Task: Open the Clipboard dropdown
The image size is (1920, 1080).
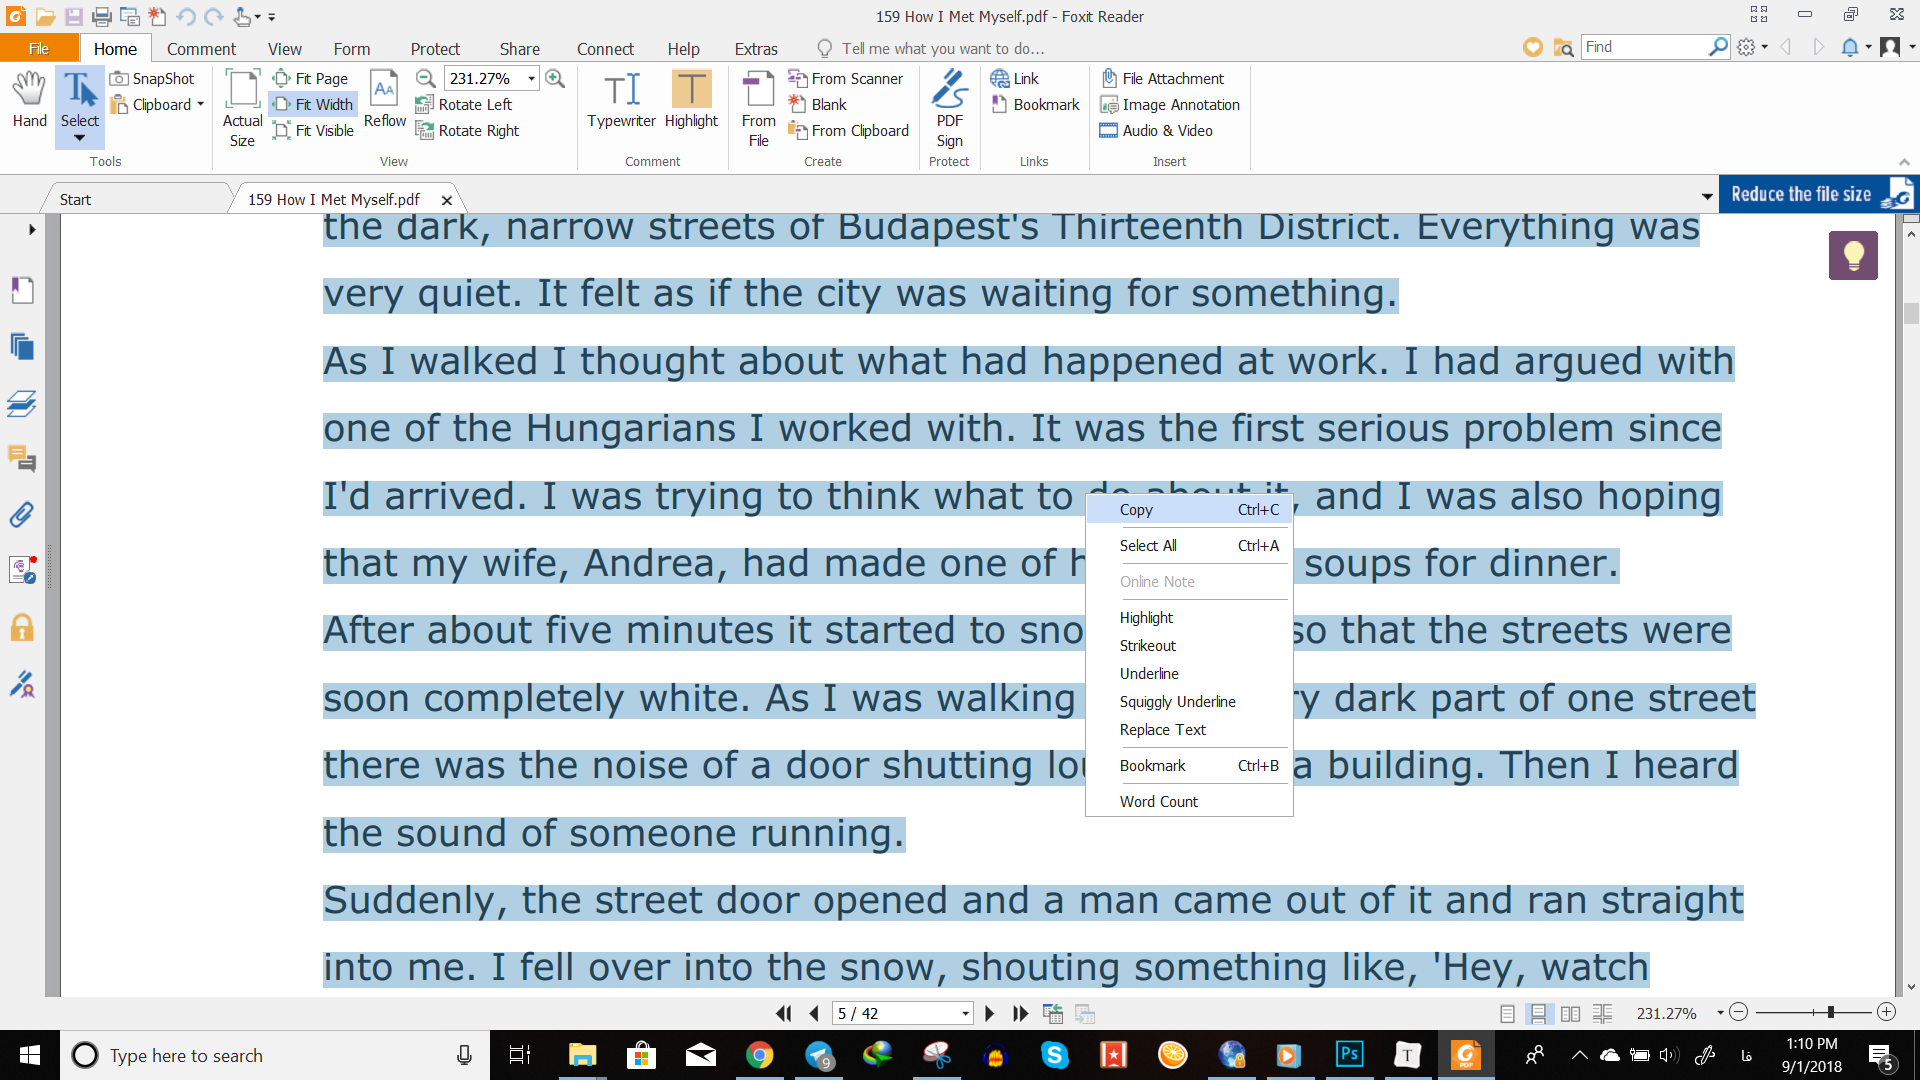Action: tap(200, 104)
